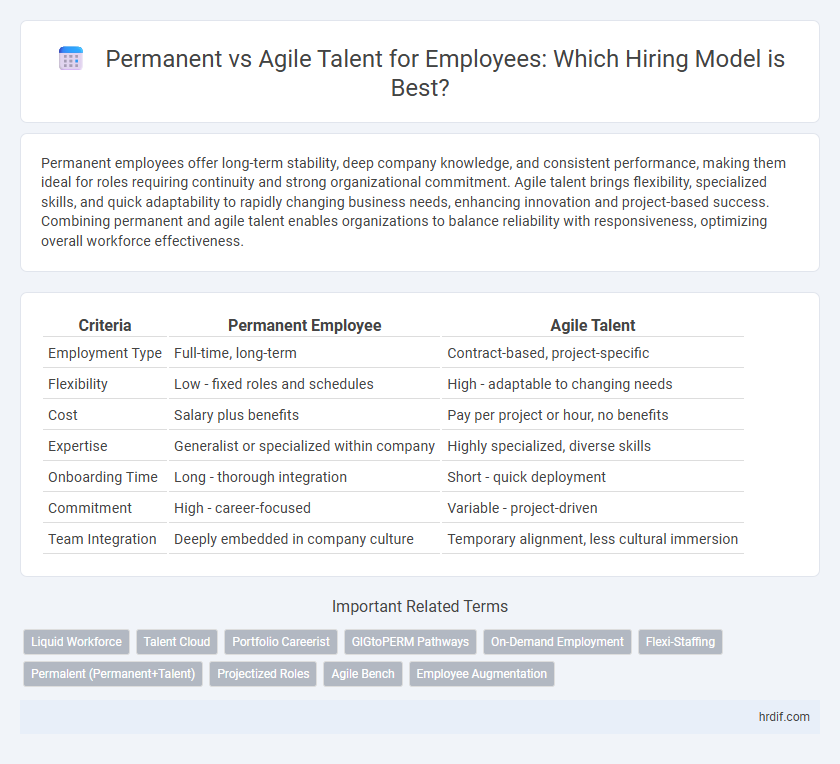This screenshot has height=764, width=840.
Task: Click the 'Salary plus benefits' cell
Action: coord(304,415)
